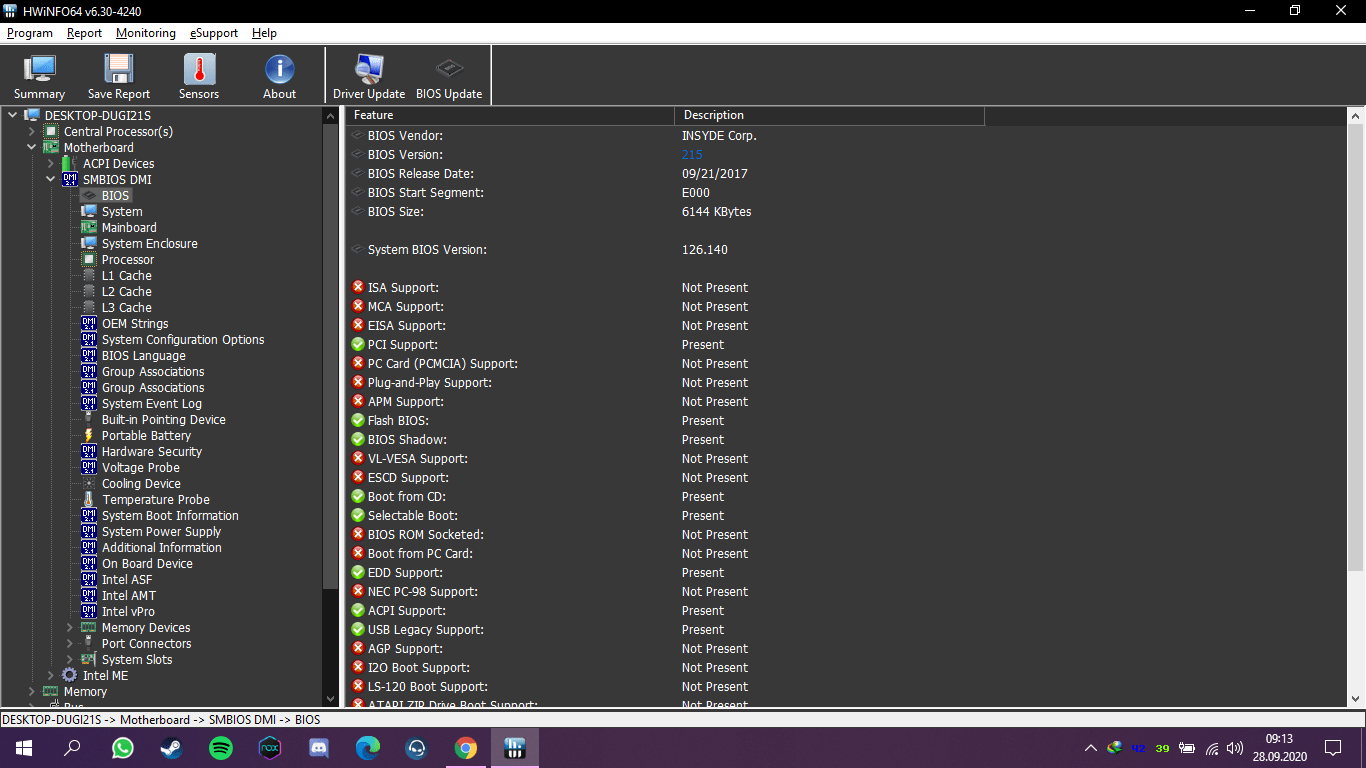
Task: Open Spotify from the taskbar
Action: 221,747
